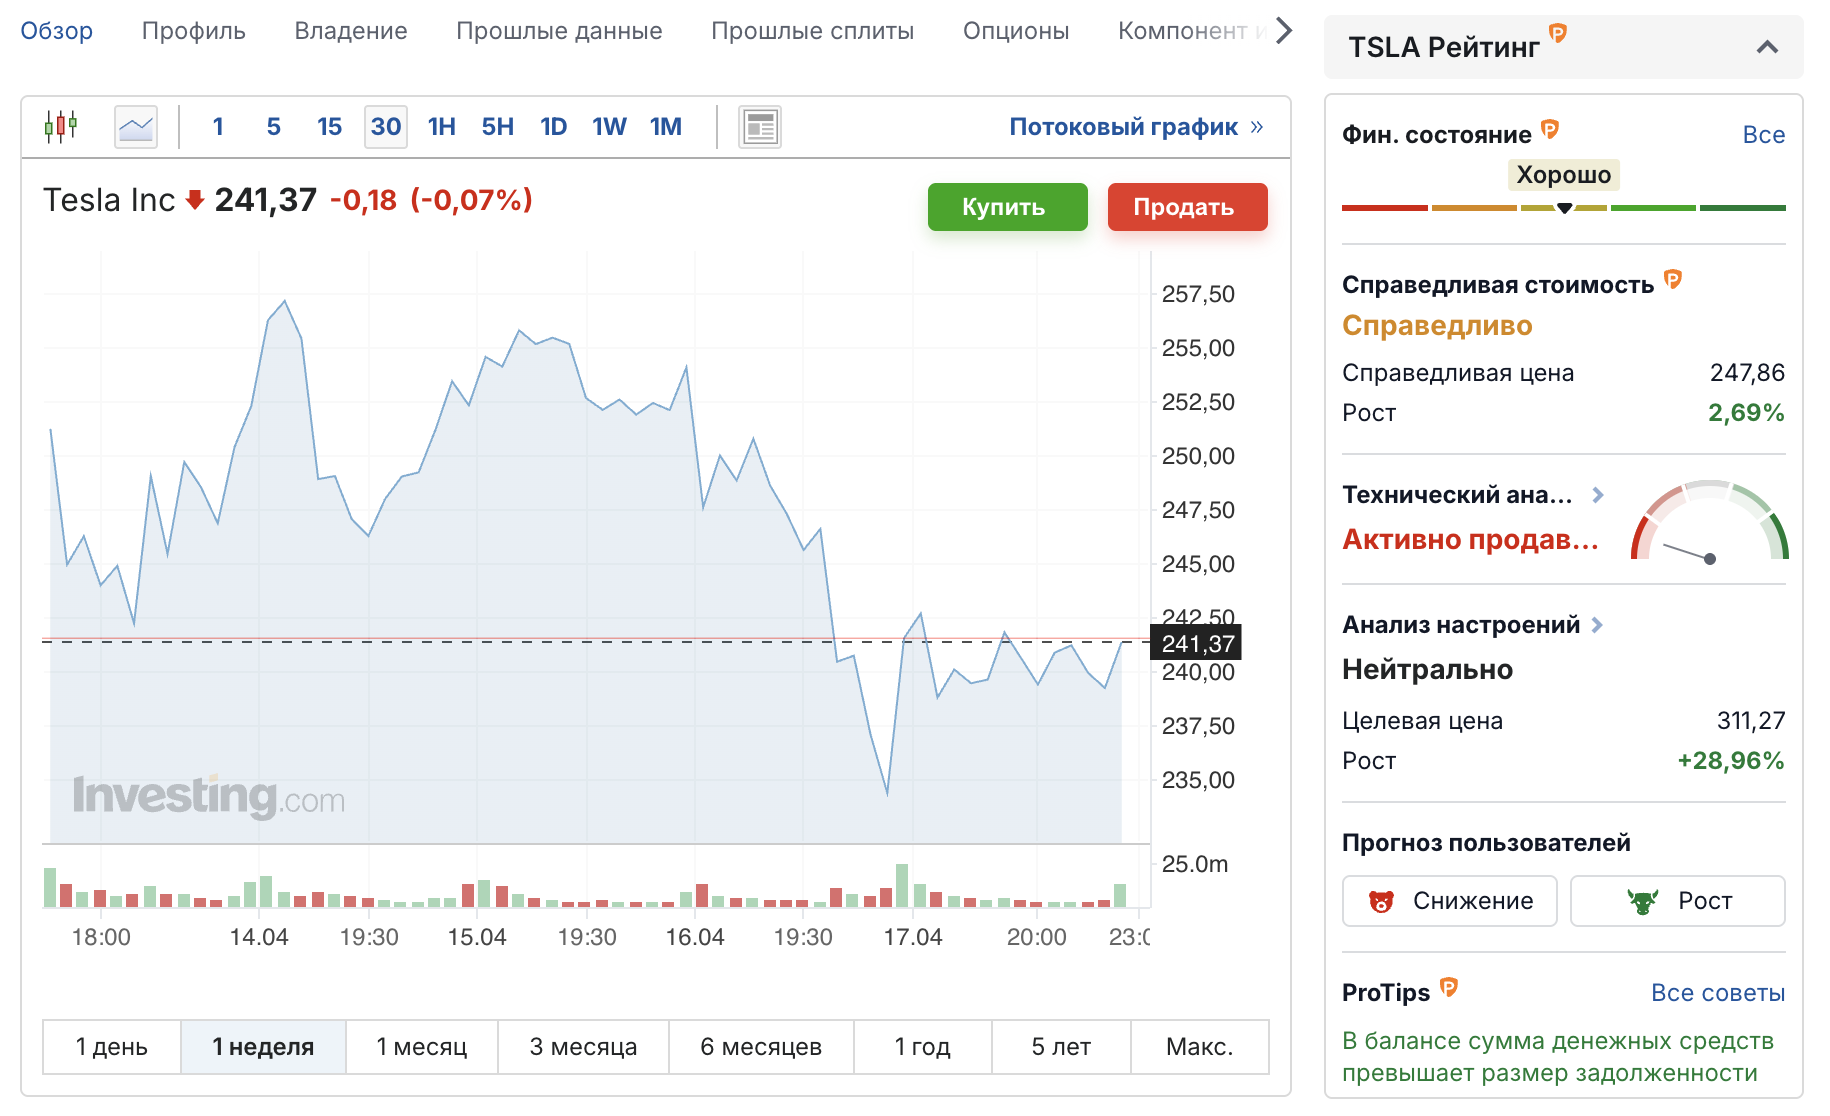Click the red Продать button
1830x1116 pixels.
click(1188, 207)
